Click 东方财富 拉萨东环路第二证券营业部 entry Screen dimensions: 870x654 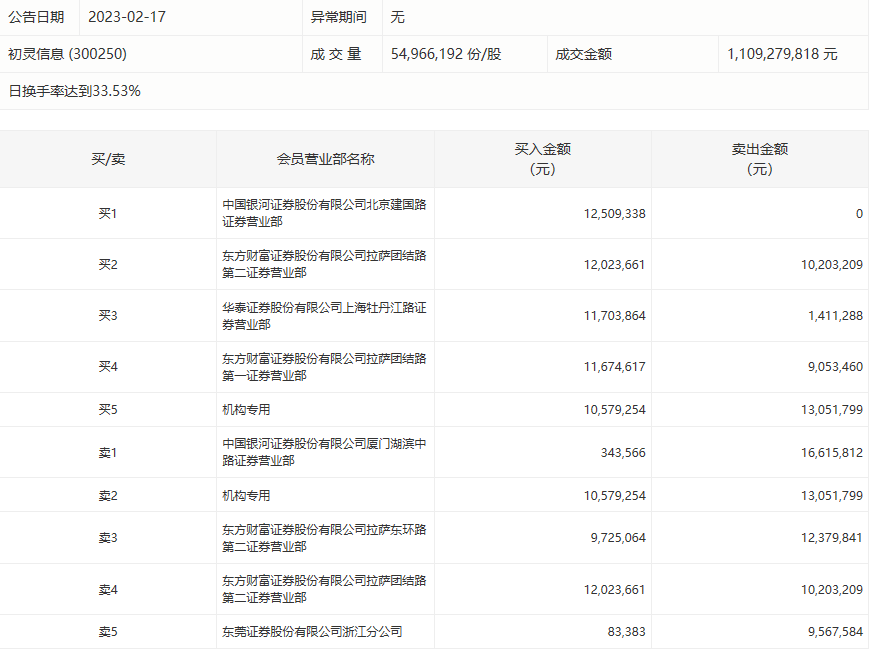(x=325, y=538)
